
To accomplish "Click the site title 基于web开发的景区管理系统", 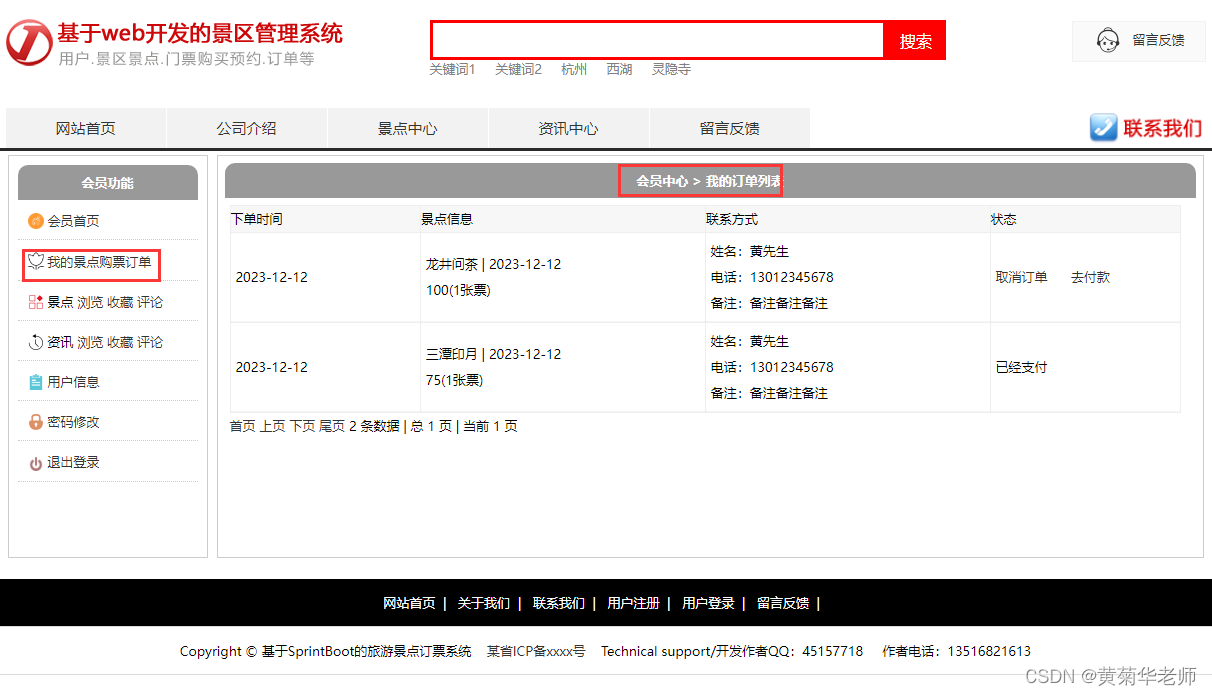I will (x=200, y=33).
